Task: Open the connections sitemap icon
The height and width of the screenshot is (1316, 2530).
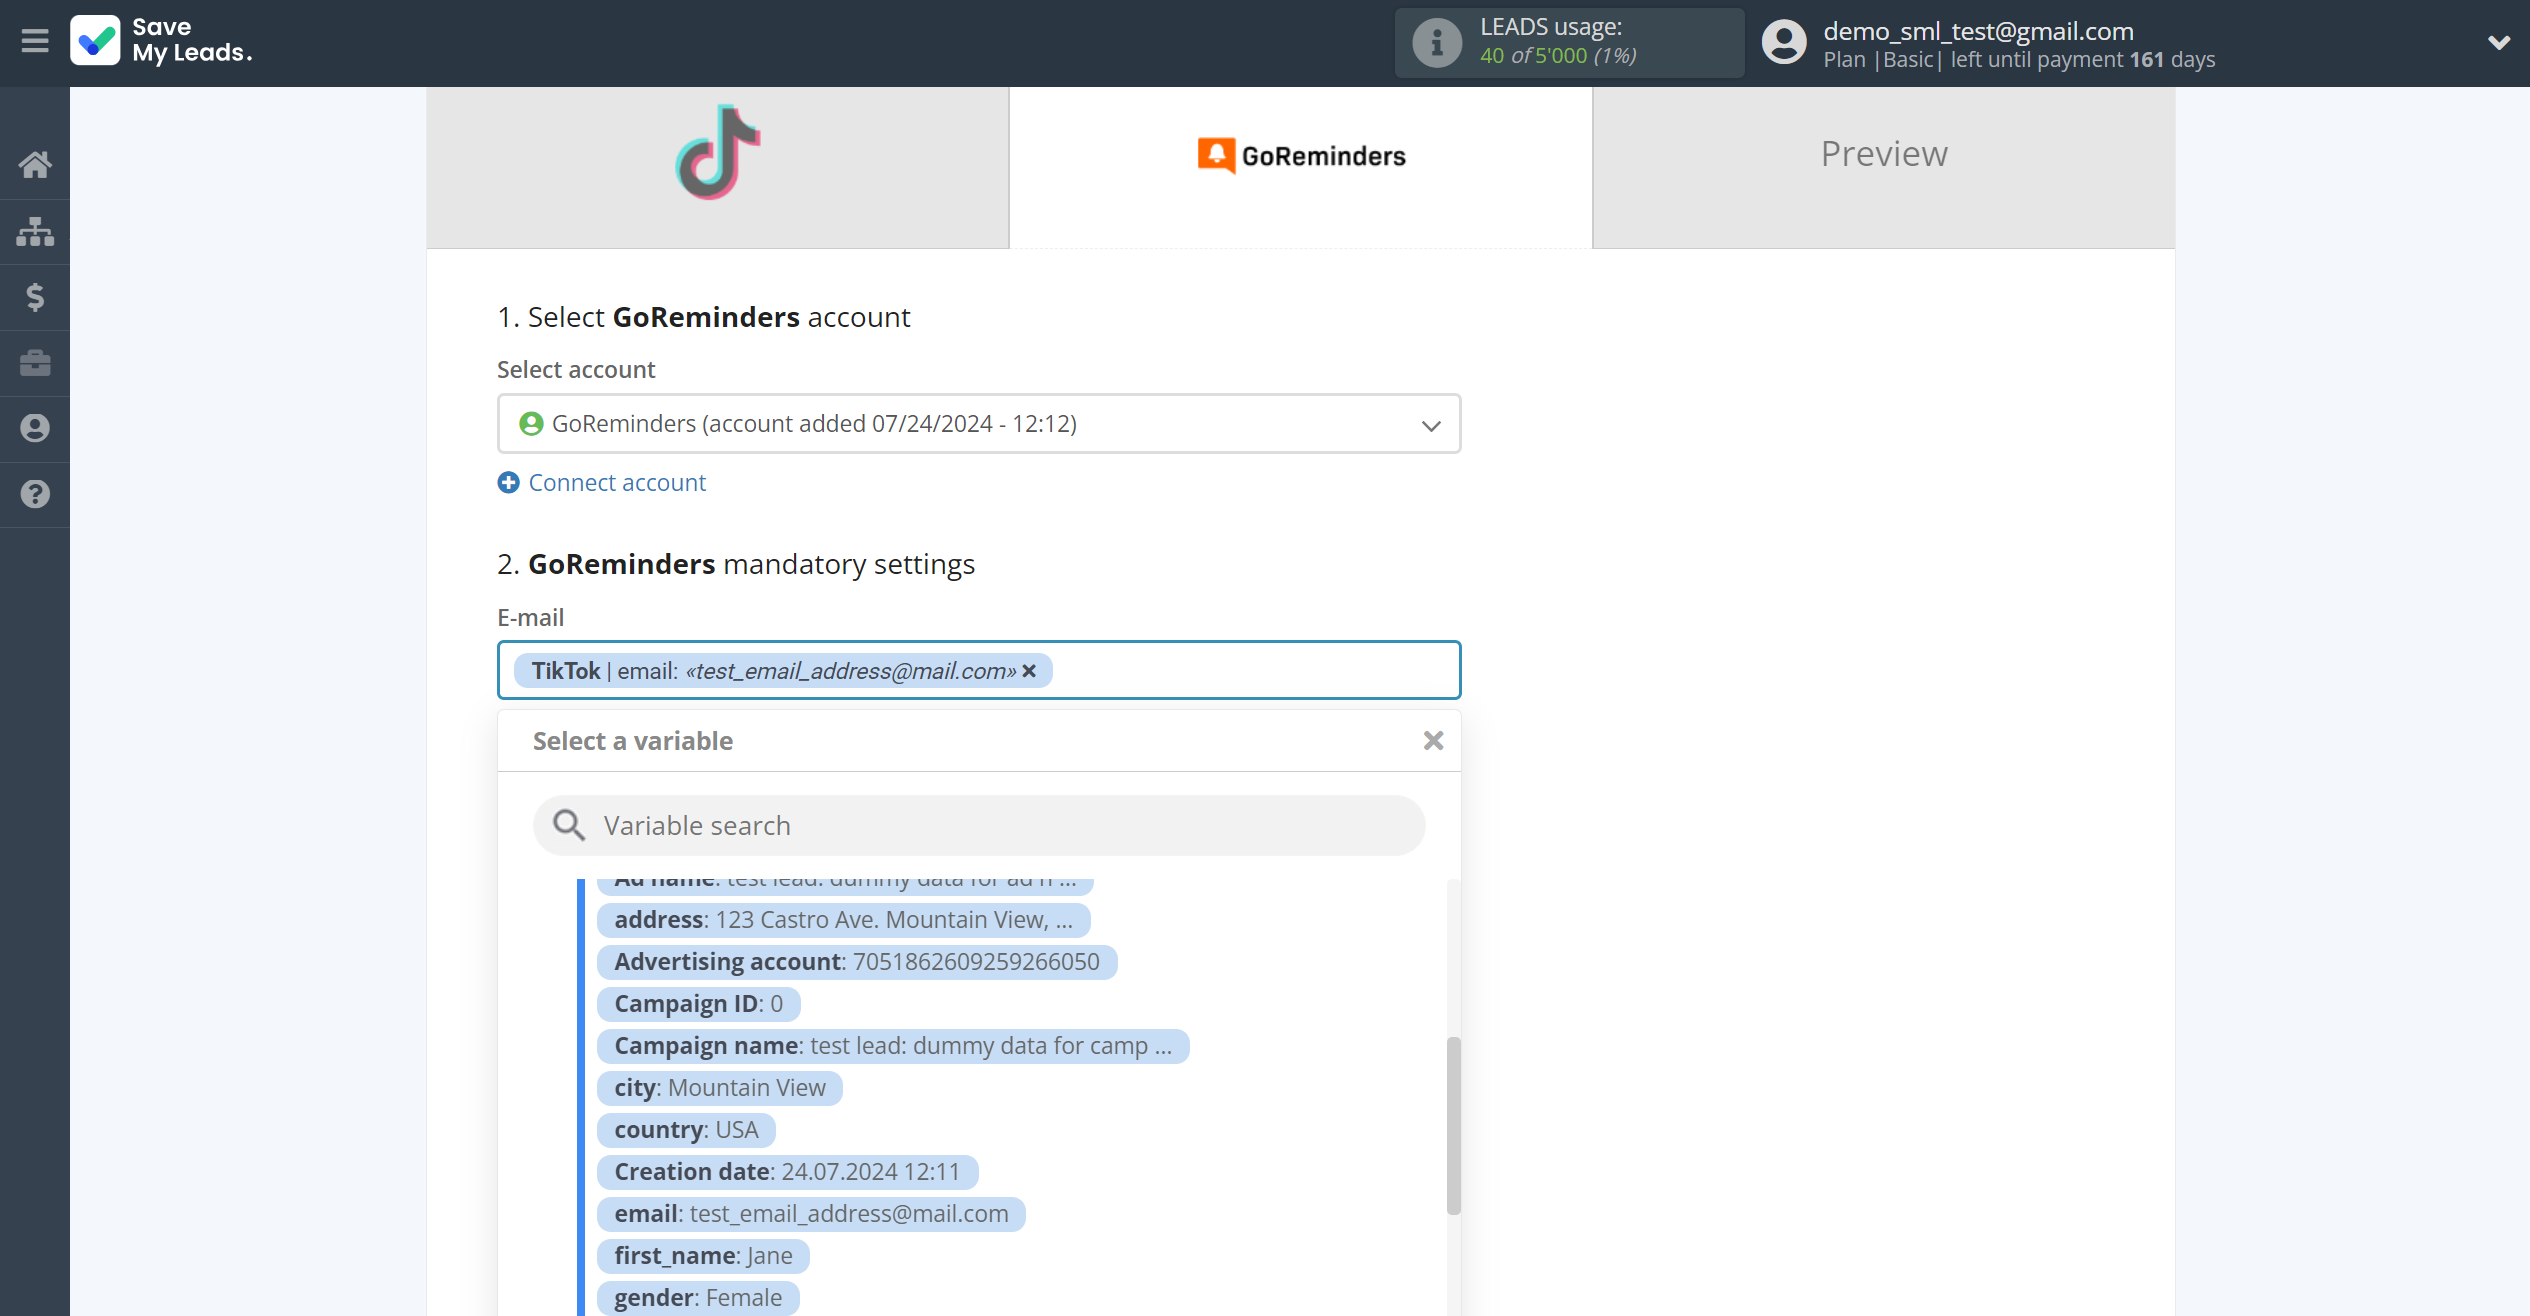Action: pyautogui.click(x=35, y=231)
